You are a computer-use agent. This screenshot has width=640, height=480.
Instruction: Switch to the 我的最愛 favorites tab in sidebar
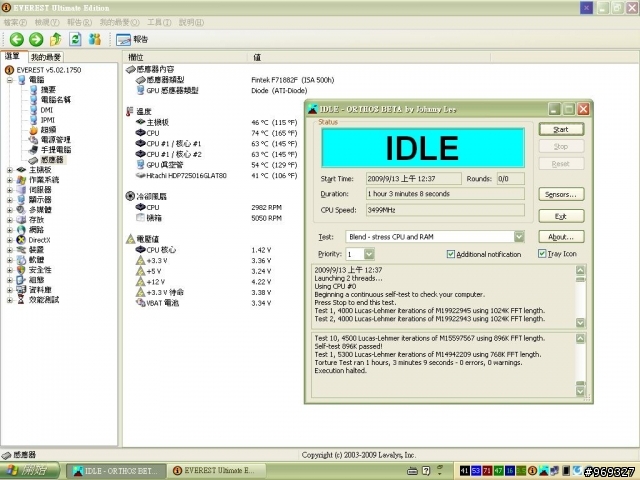click(x=46, y=57)
